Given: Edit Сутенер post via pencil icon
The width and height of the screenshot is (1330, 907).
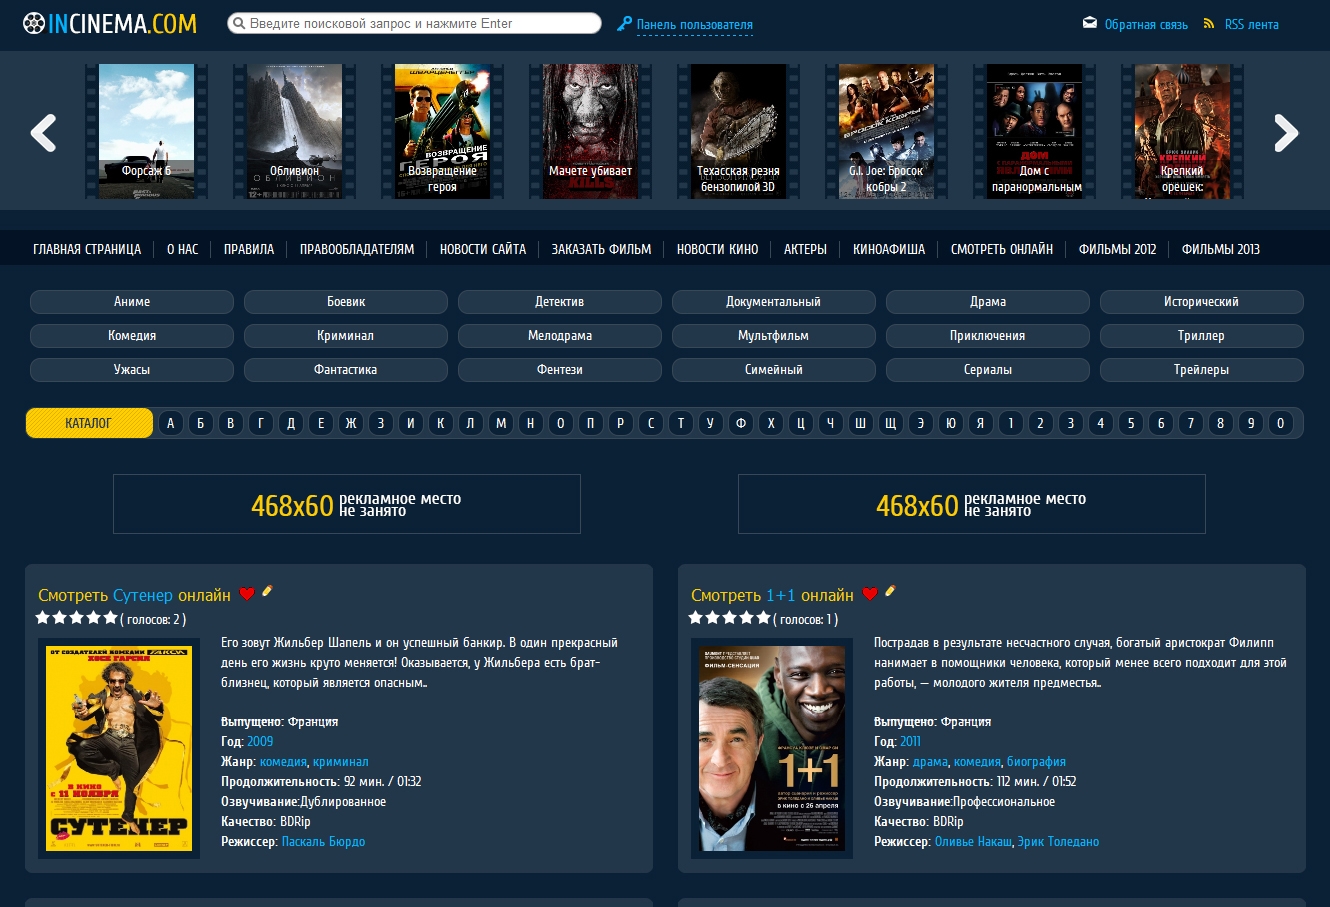Looking at the screenshot, I should [267, 591].
